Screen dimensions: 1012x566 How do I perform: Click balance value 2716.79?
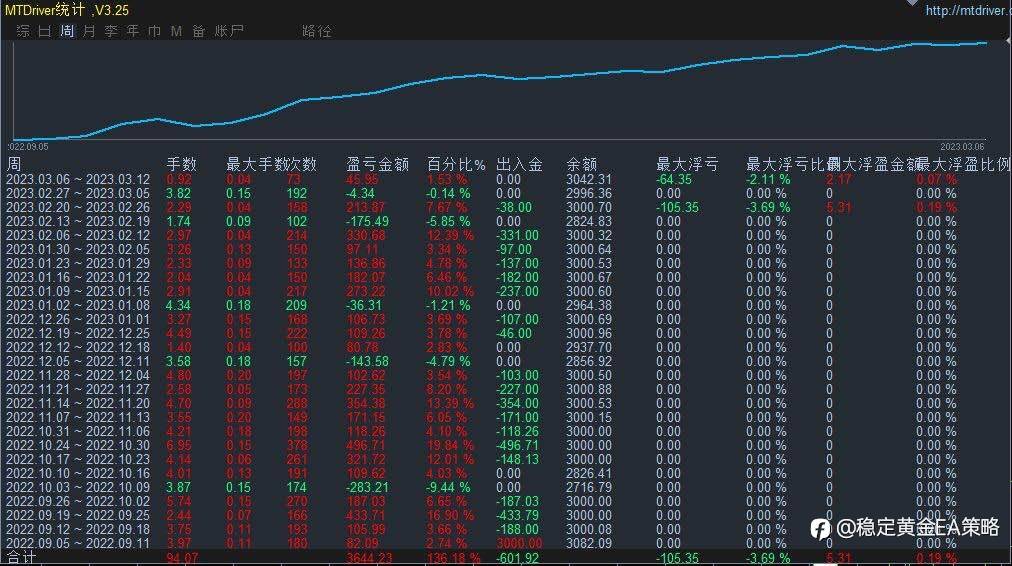589,487
